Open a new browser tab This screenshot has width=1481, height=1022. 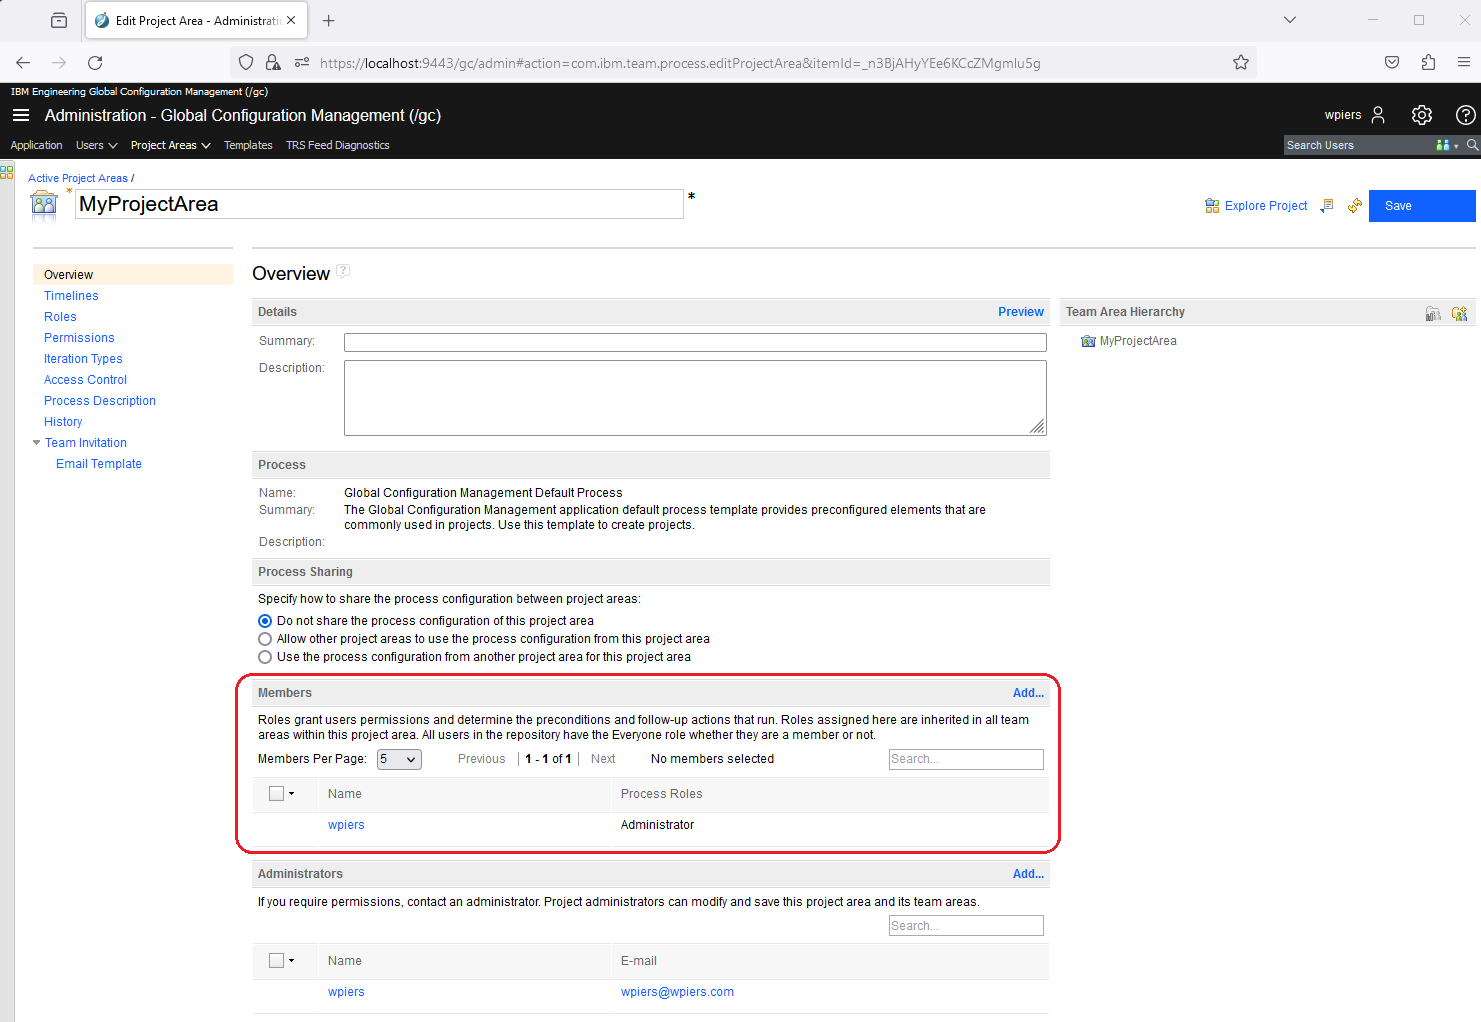coord(328,20)
